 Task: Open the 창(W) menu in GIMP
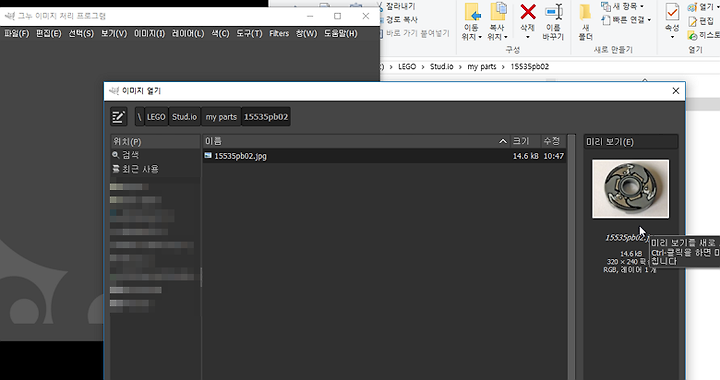pos(306,34)
